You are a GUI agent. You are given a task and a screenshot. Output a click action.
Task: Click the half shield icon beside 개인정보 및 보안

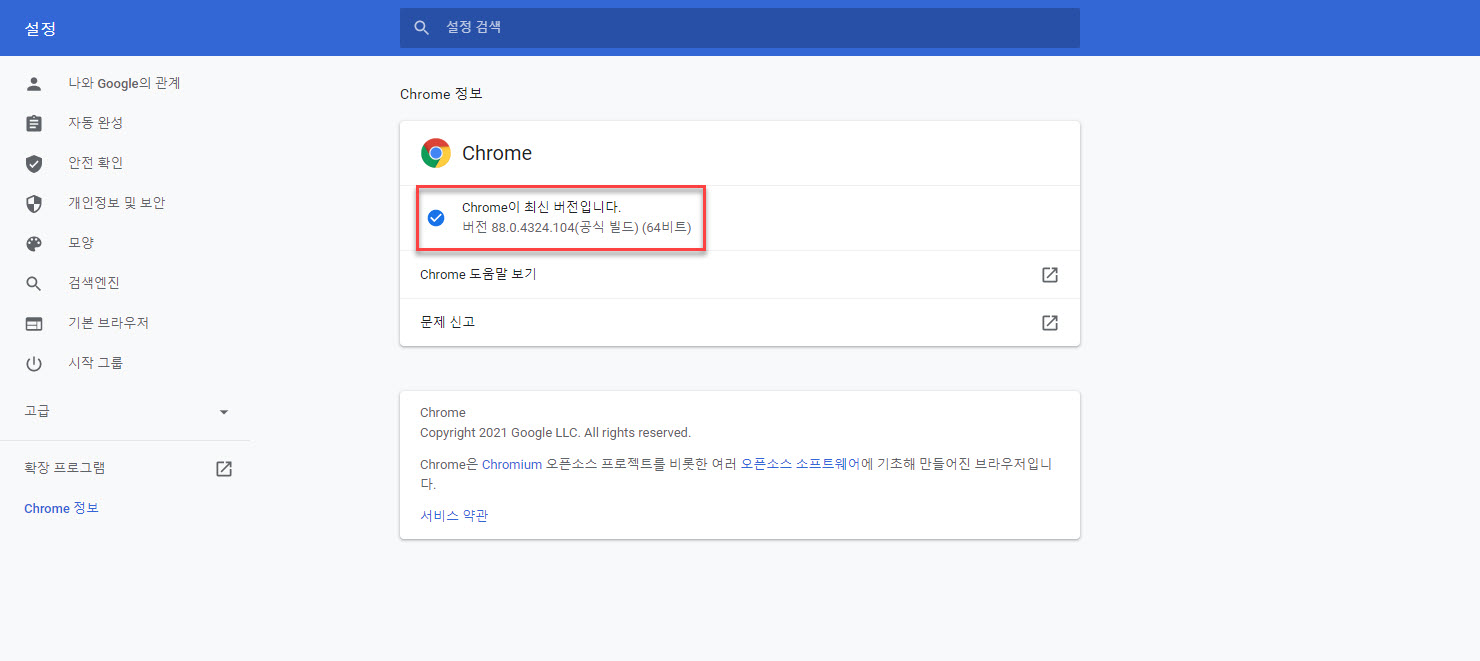34,204
